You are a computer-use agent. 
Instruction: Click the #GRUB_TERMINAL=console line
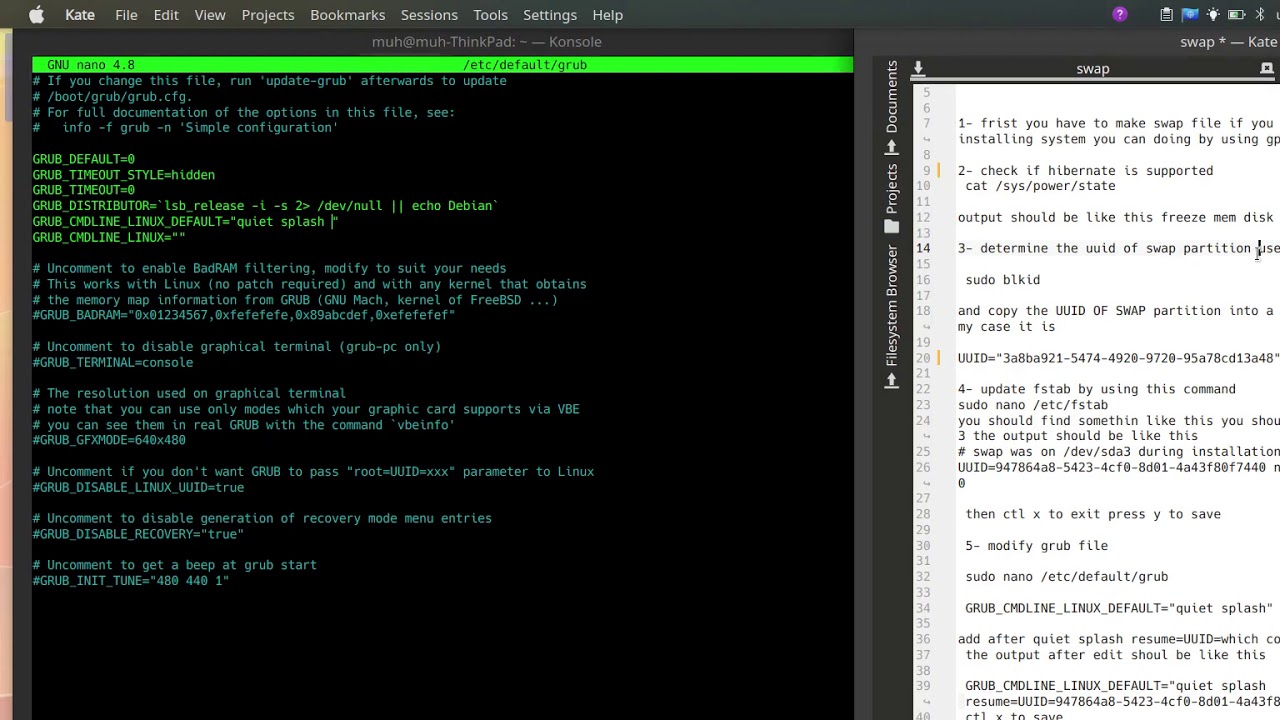[x=112, y=362]
